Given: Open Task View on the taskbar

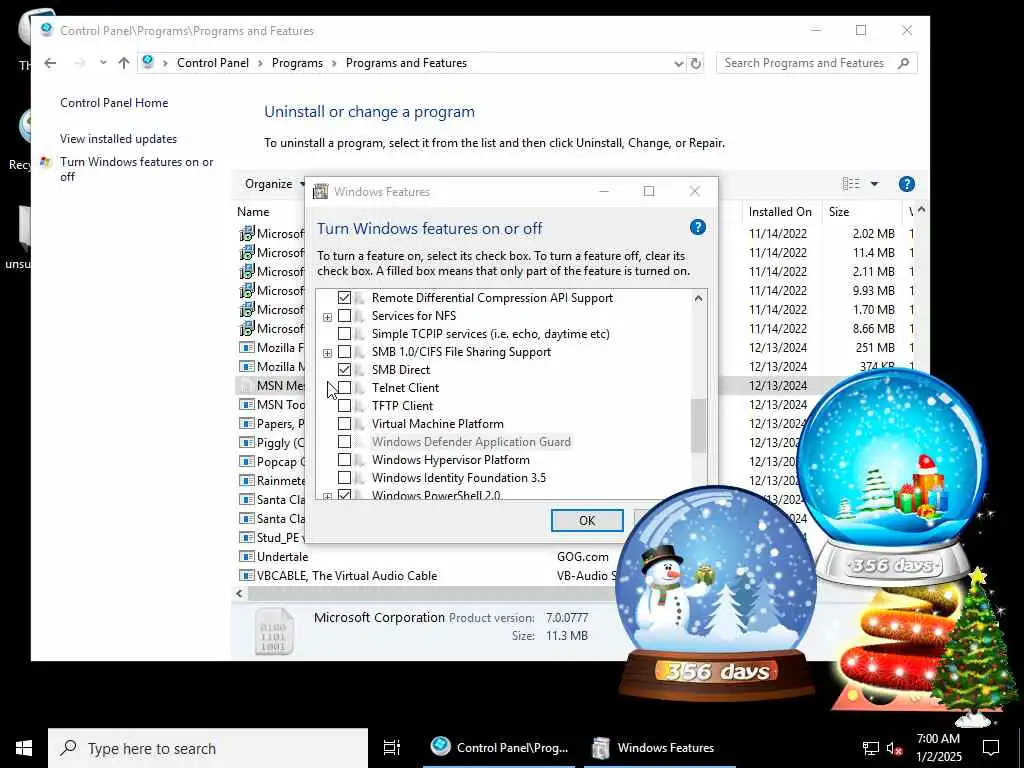Looking at the screenshot, I should click(x=391, y=748).
